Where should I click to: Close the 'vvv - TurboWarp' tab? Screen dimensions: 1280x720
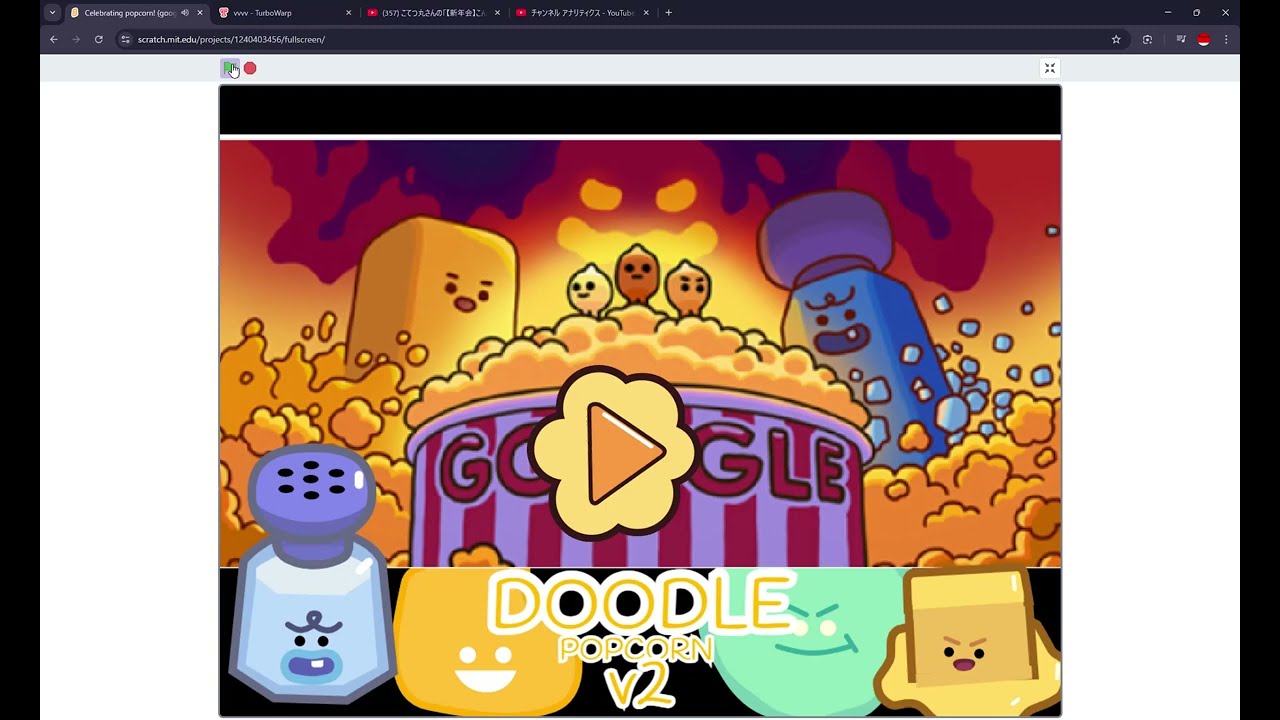click(349, 13)
